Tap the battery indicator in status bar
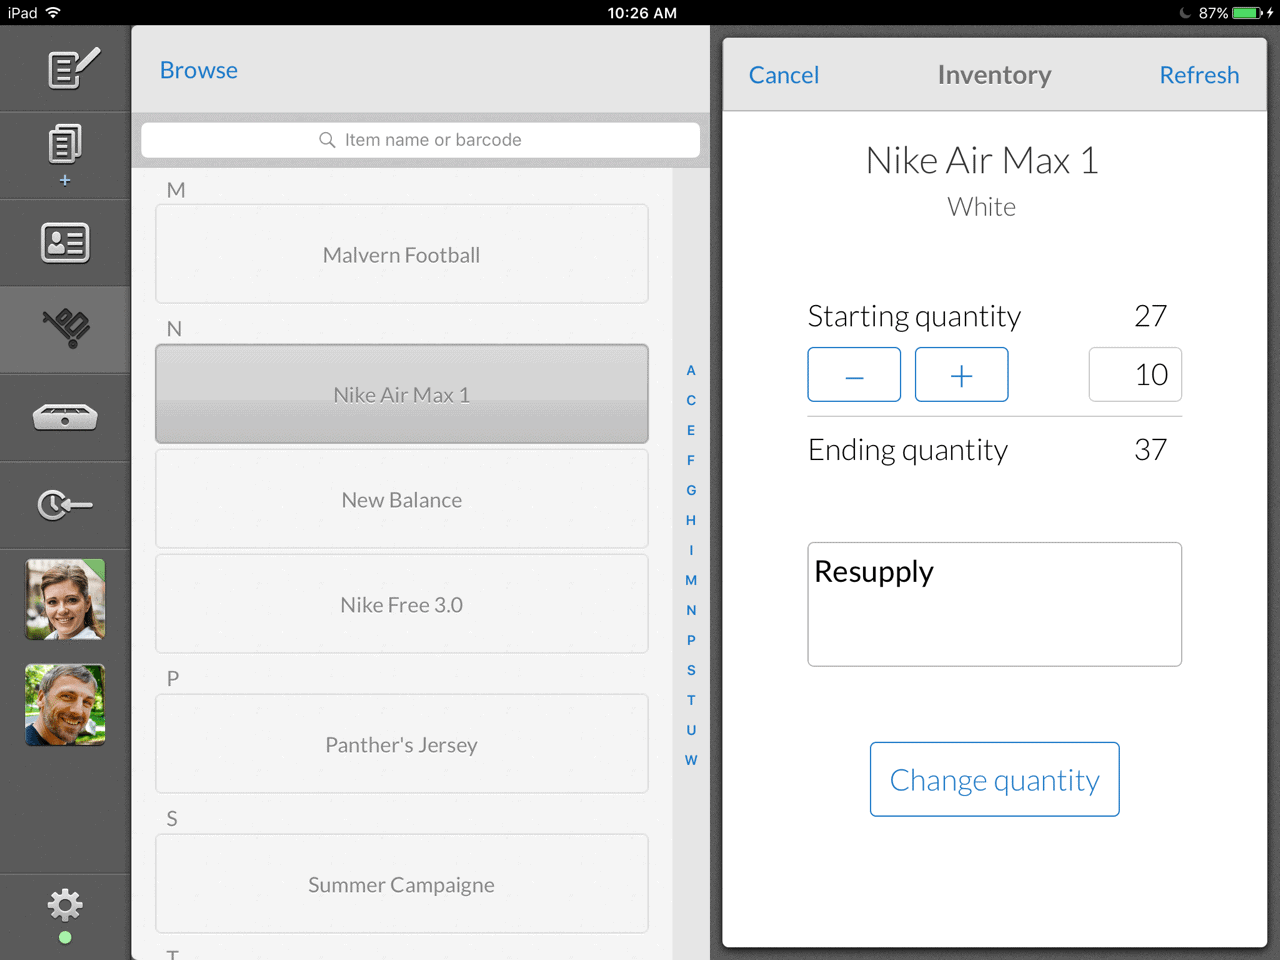1280x960 pixels. (1247, 13)
